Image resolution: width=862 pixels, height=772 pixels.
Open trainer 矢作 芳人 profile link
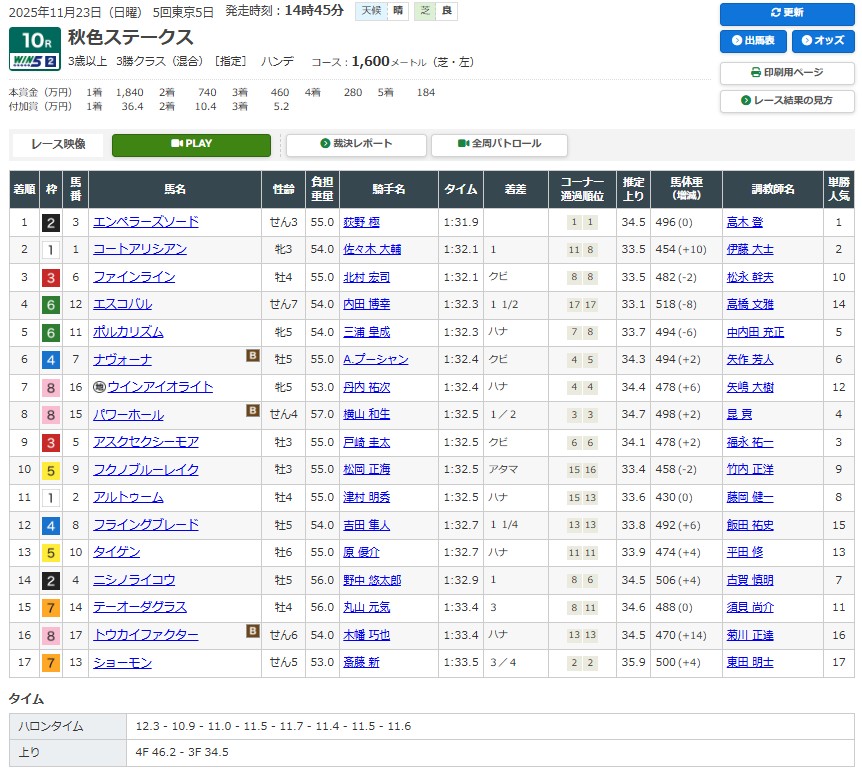tap(750, 359)
